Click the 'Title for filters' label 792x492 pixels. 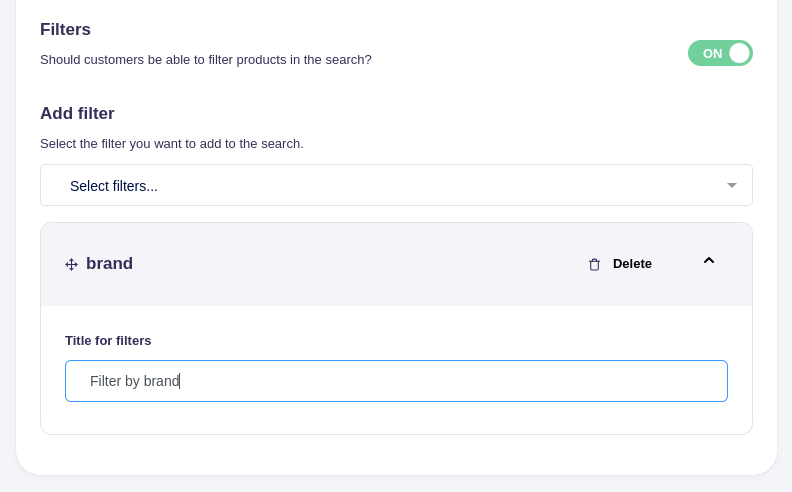[x=108, y=340]
